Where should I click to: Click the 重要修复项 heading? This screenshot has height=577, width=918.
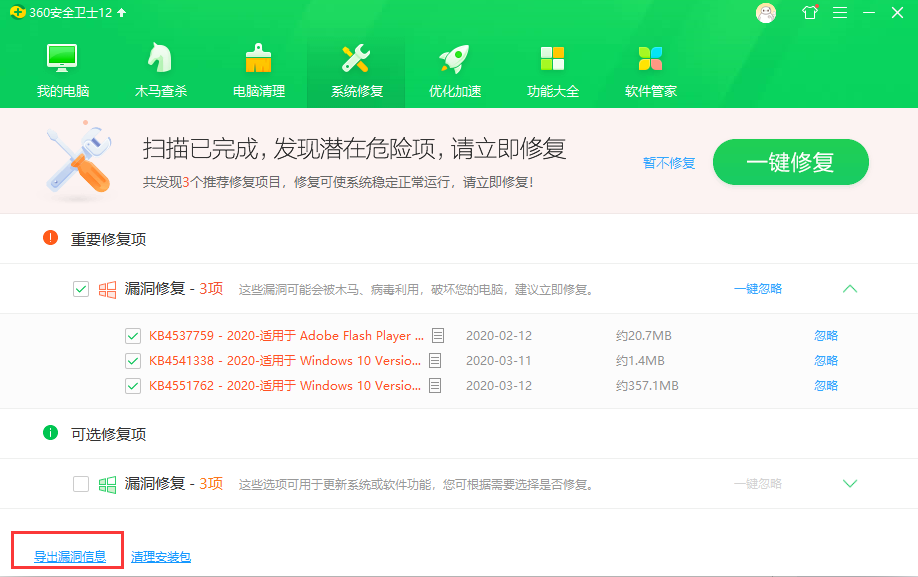tap(108, 239)
